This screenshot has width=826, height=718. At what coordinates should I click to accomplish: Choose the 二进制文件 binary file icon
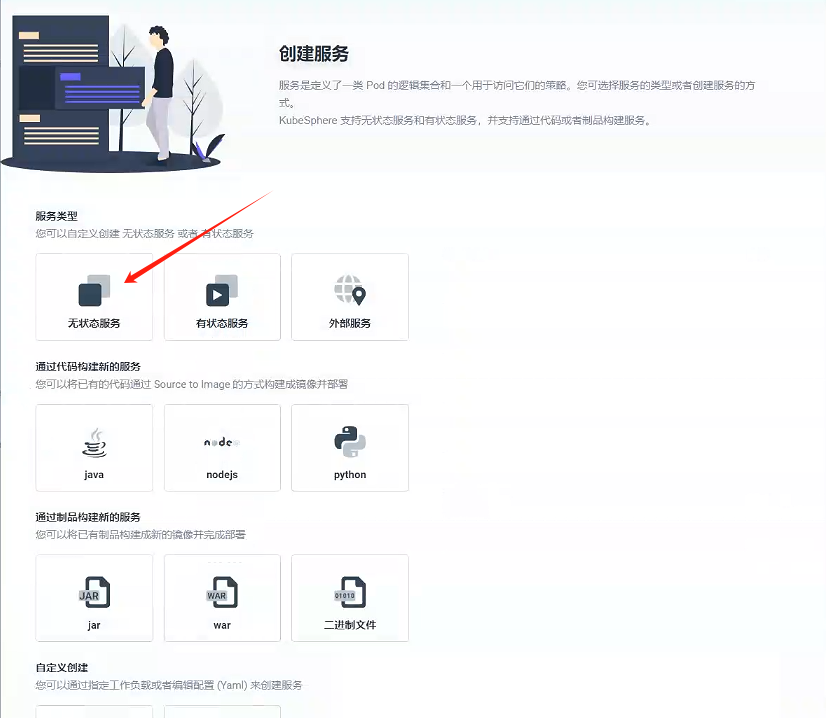[350, 592]
